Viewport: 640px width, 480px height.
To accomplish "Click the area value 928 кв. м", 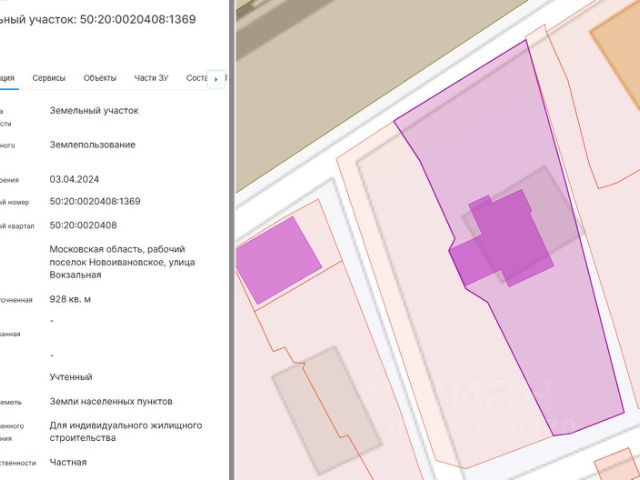I will click(70, 299).
